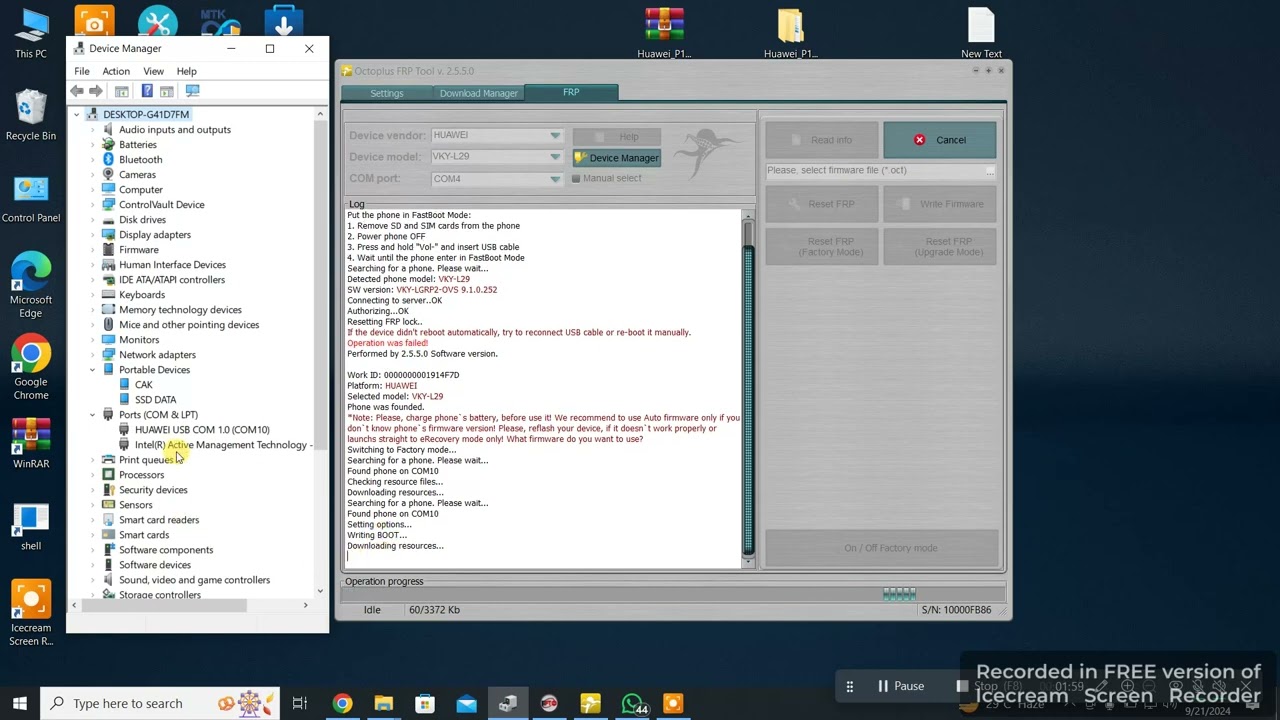1280x720 pixels.
Task: Click the Windows Start button
Action: (20, 704)
